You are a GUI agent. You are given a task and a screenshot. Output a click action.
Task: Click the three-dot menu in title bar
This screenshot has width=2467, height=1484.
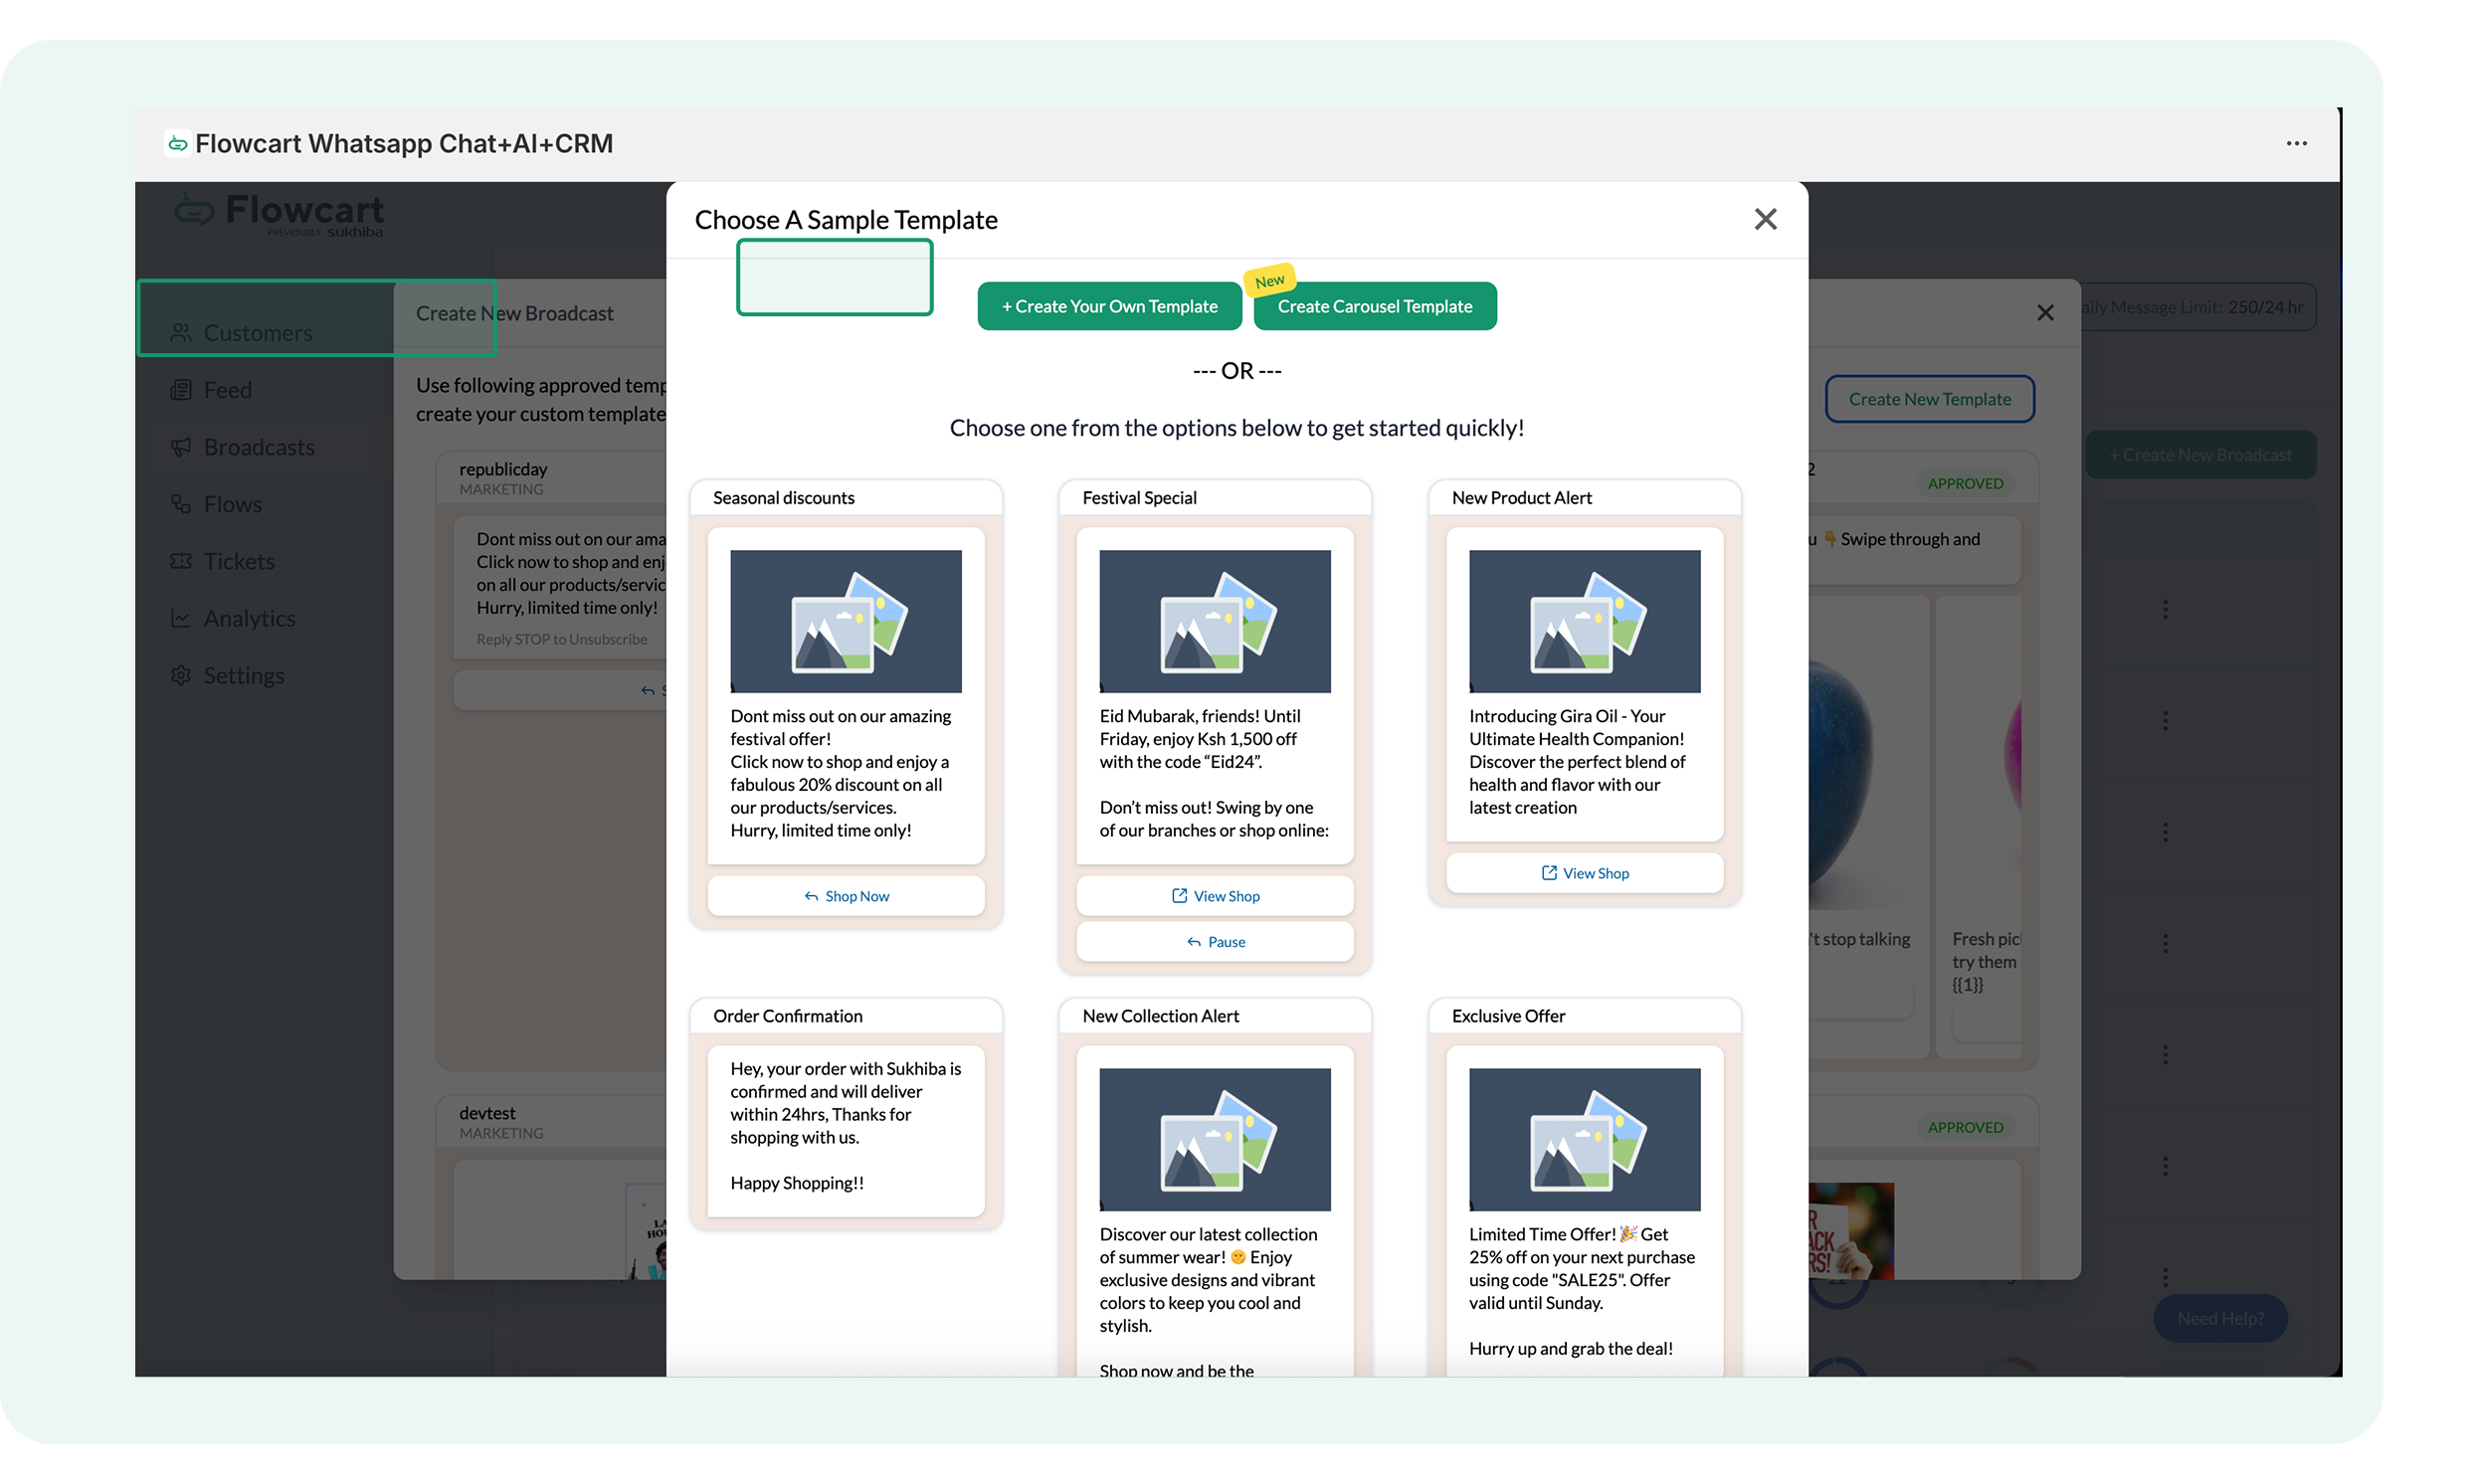pyautogui.click(x=2296, y=143)
